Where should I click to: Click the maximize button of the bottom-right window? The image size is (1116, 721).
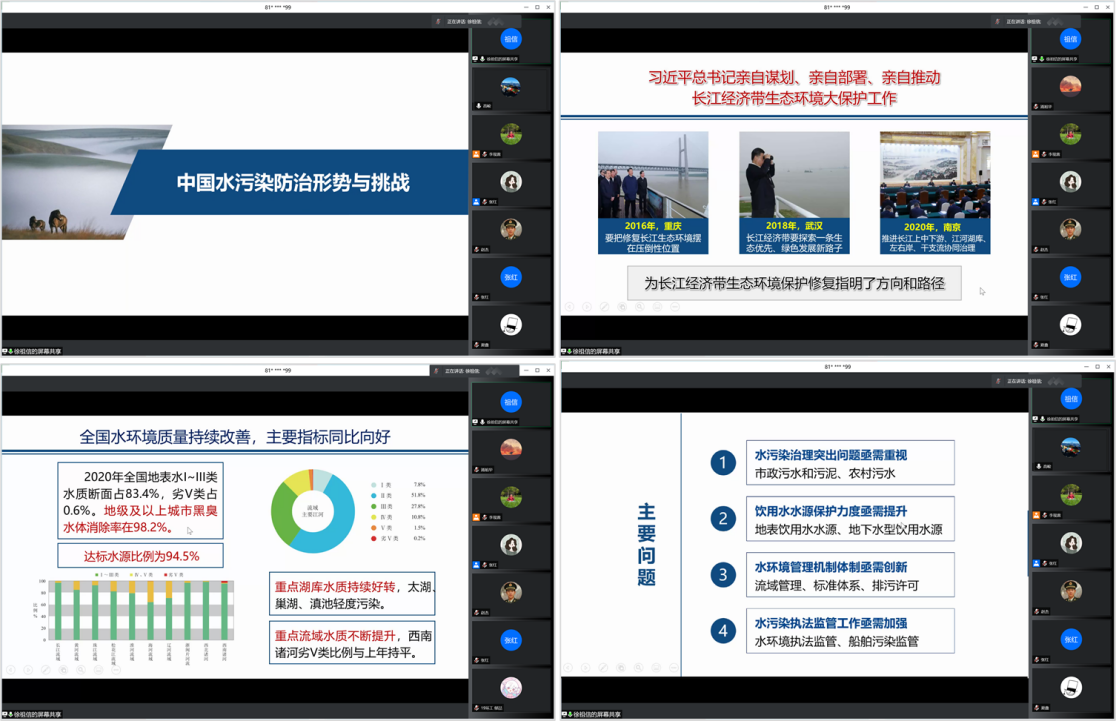click(1095, 367)
